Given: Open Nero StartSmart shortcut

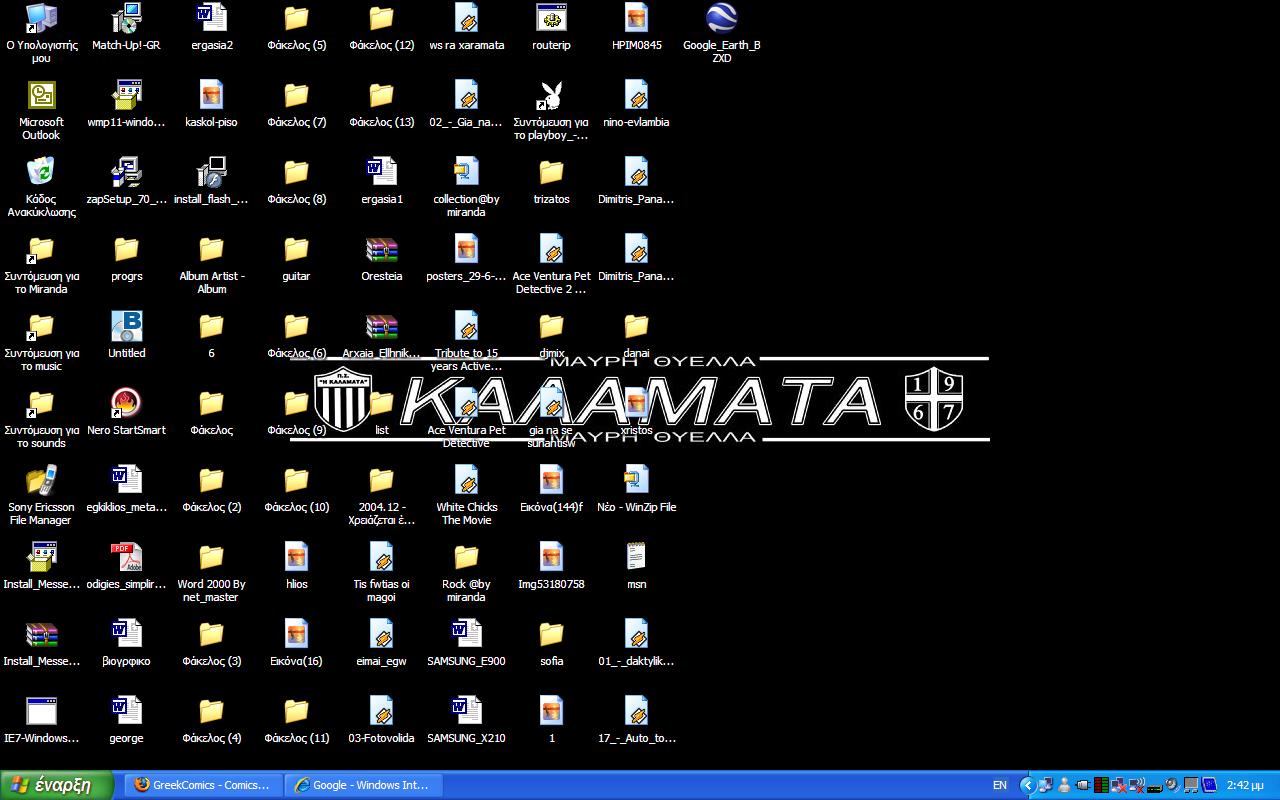Looking at the screenshot, I should pyautogui.click(x=126, y=403).
